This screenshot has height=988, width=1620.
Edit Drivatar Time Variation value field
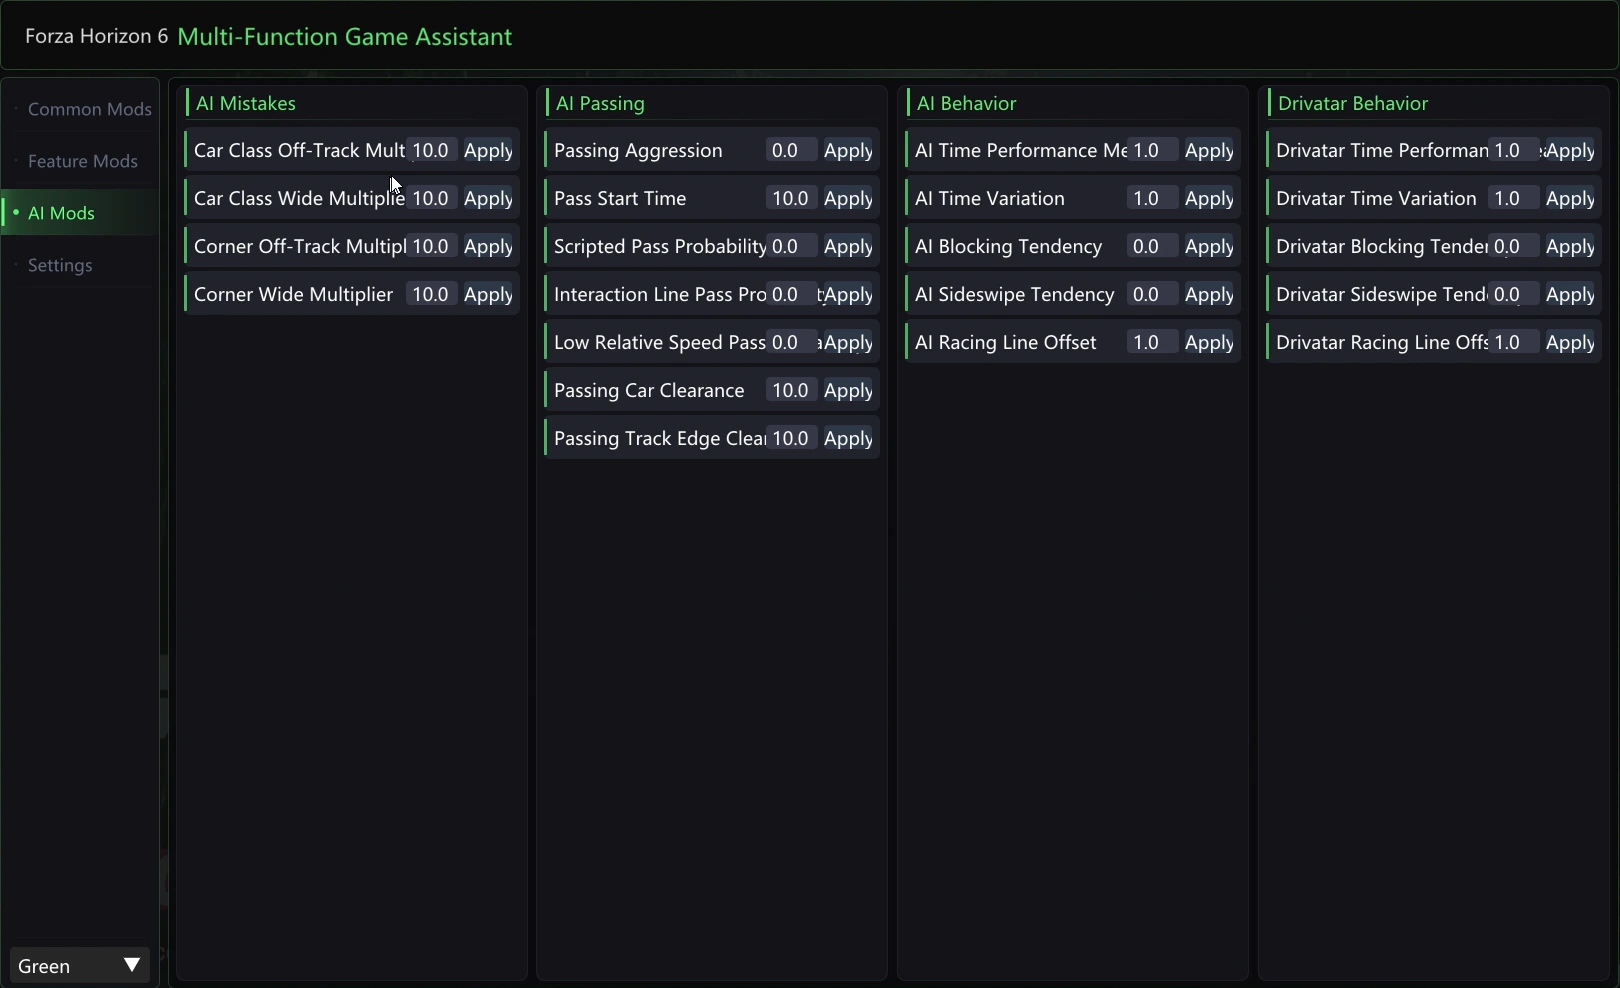[1514, 198]
